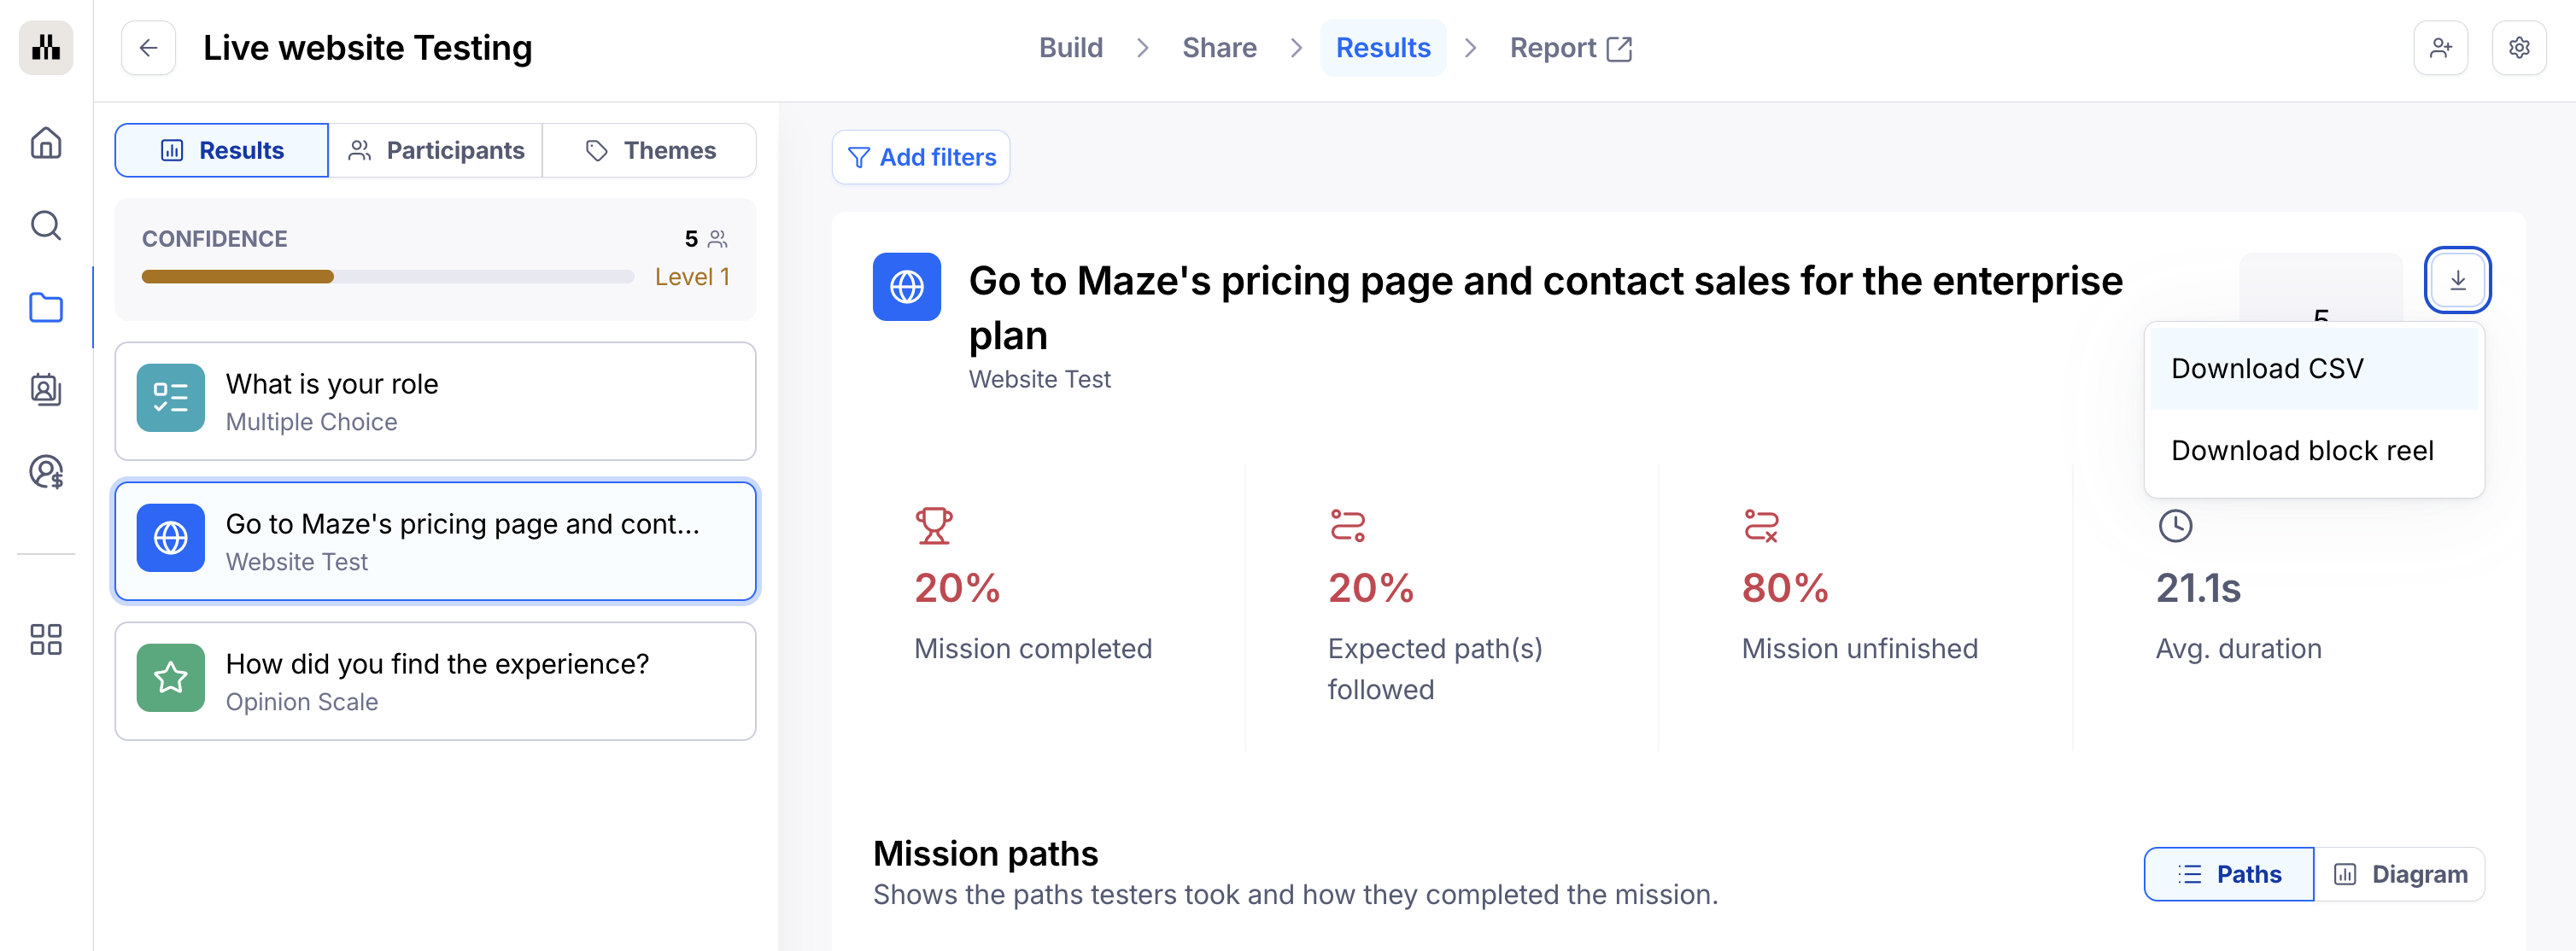
Task: Open the settings gear icon
Action: (x=2518, y=48)
